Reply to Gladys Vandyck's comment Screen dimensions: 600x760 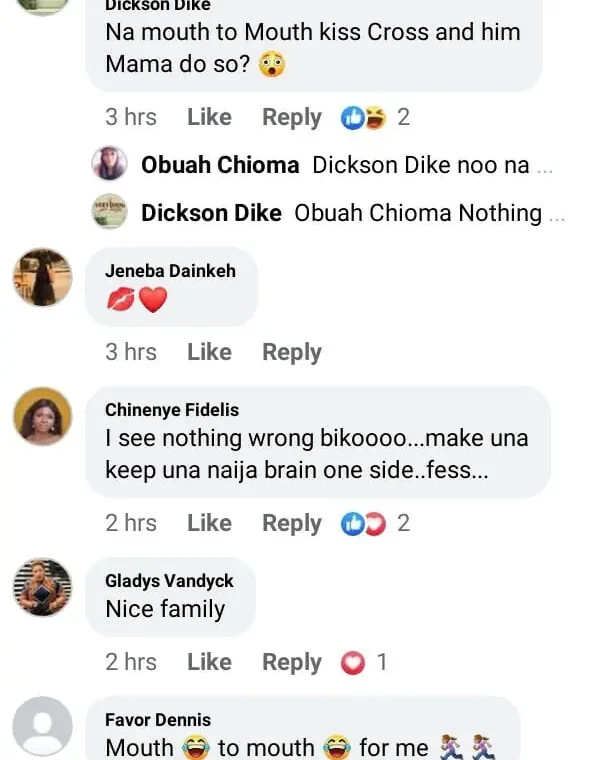click(291, 662)
